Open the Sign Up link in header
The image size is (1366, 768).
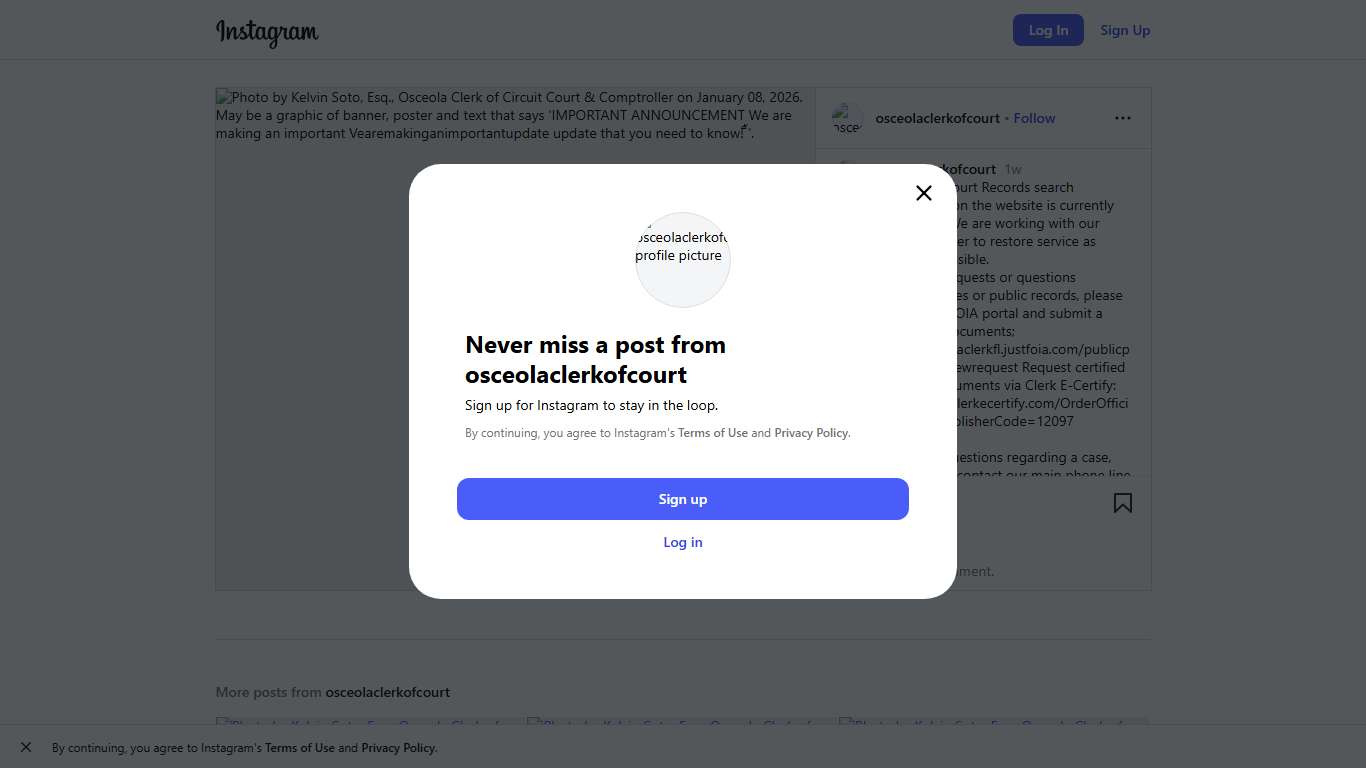pyautogui.click(x=1125, y=30)
